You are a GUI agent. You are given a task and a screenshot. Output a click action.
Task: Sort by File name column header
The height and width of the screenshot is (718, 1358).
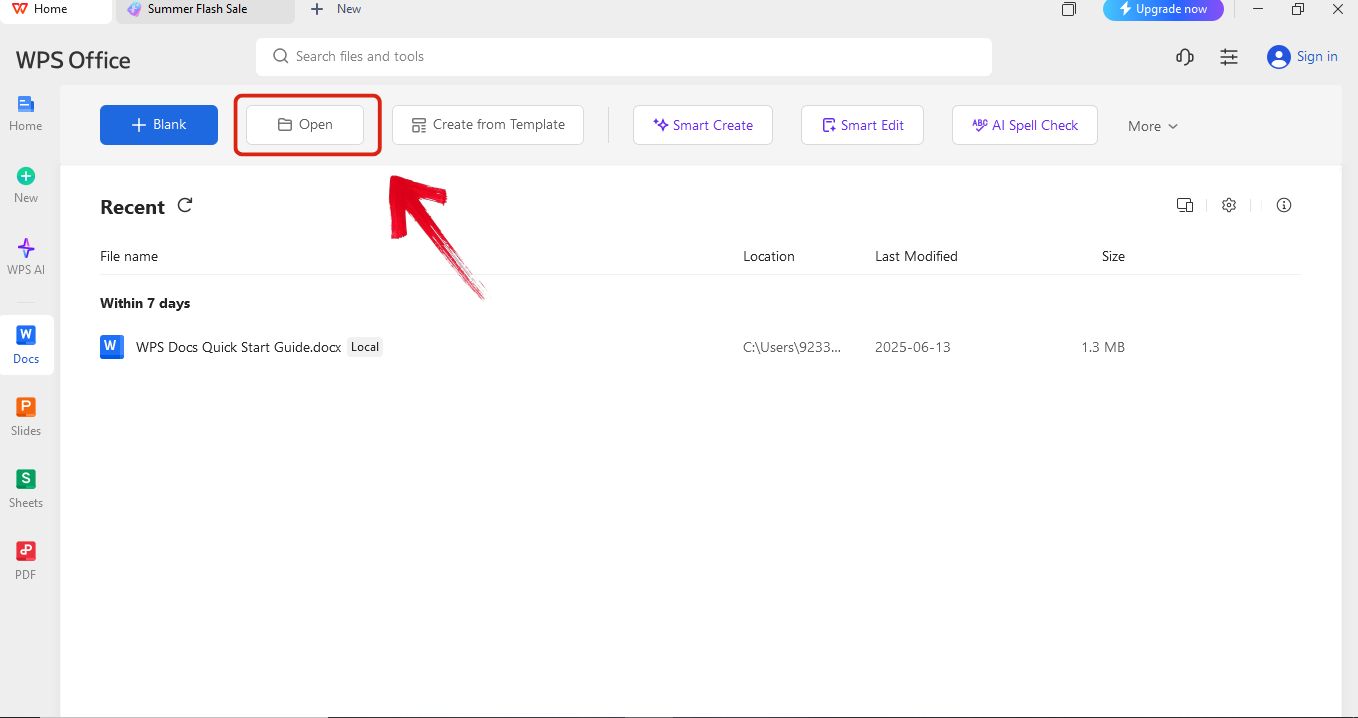point(129,256)
